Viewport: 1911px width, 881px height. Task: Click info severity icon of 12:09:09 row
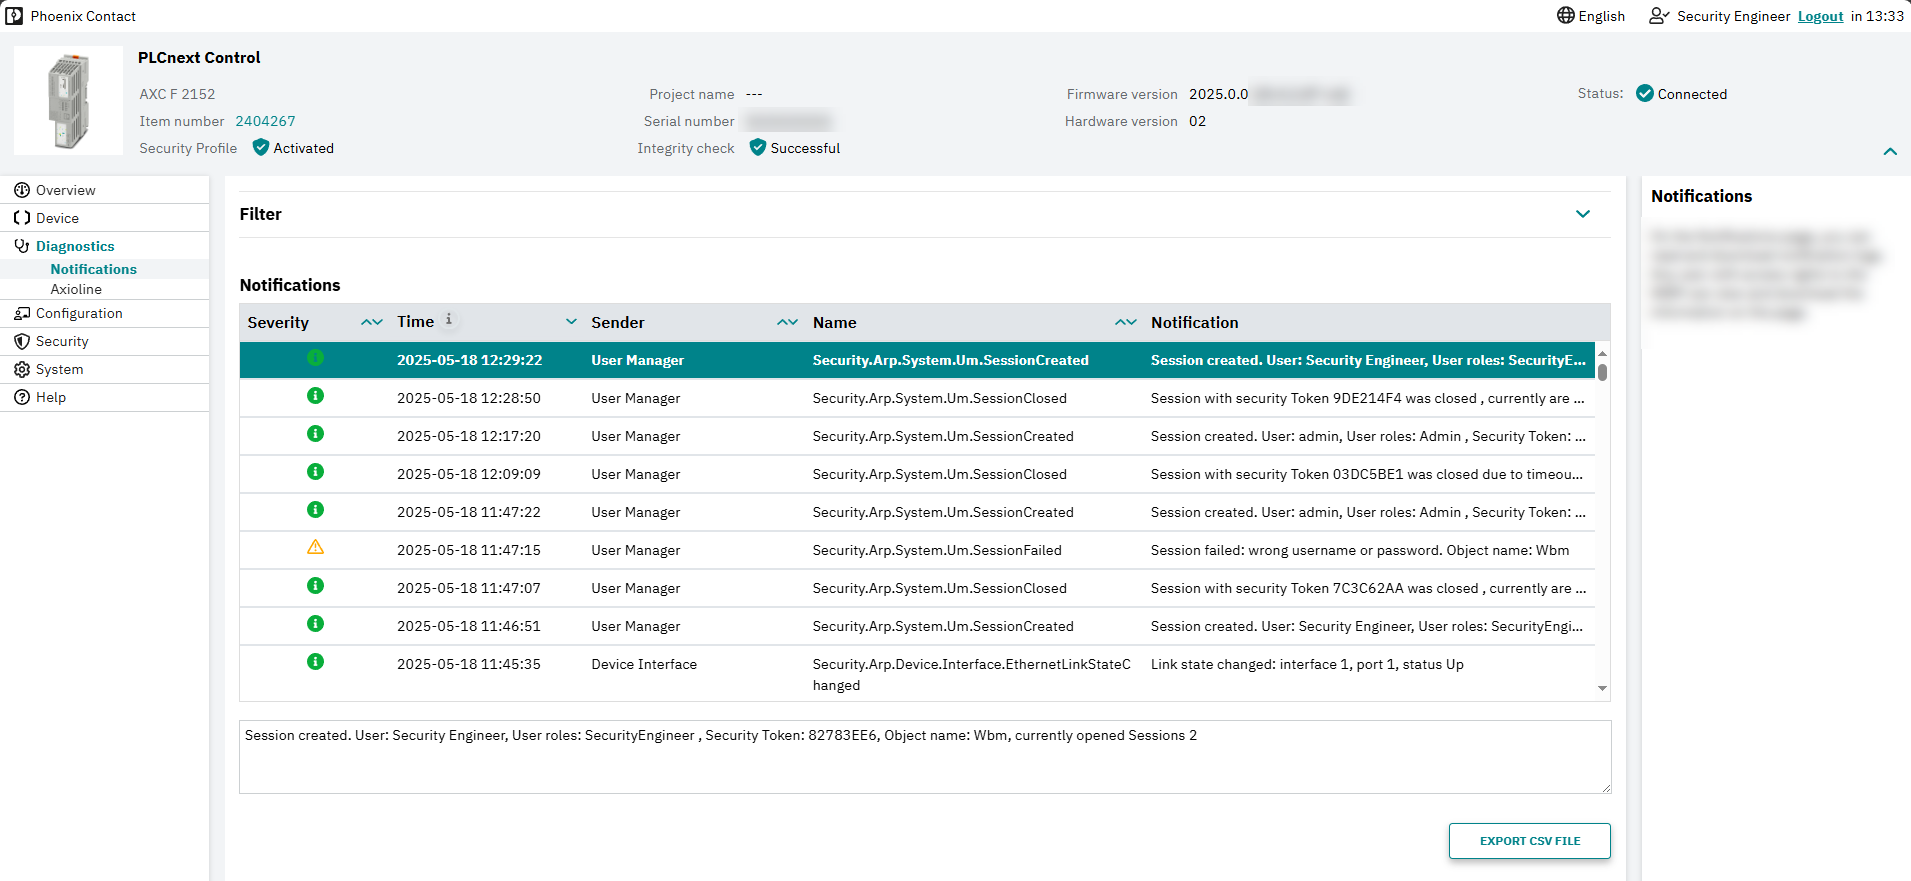315,471
